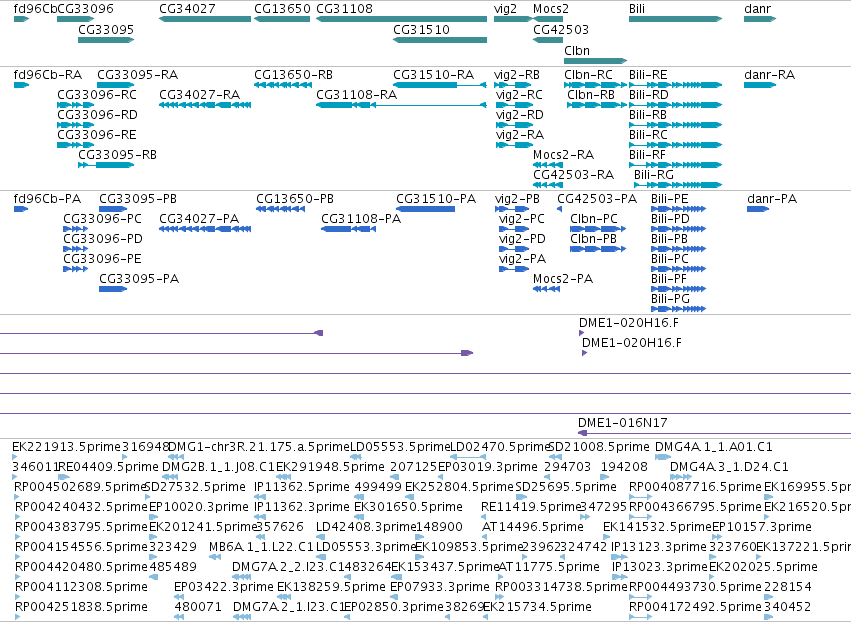Image resolution: width=851 pixels, height=622 pixels.
Task: Select the danr gene label
Action: click(x=758, y=9)
